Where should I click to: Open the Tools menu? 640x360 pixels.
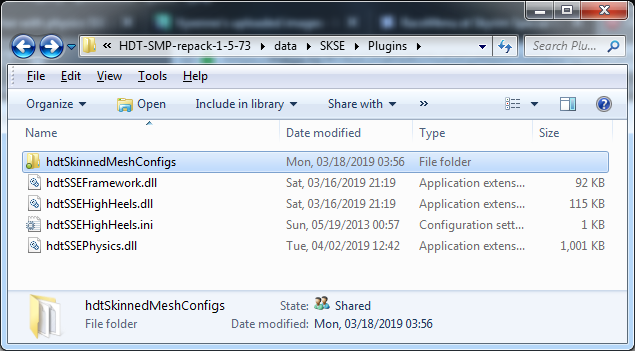click(152, 76)
